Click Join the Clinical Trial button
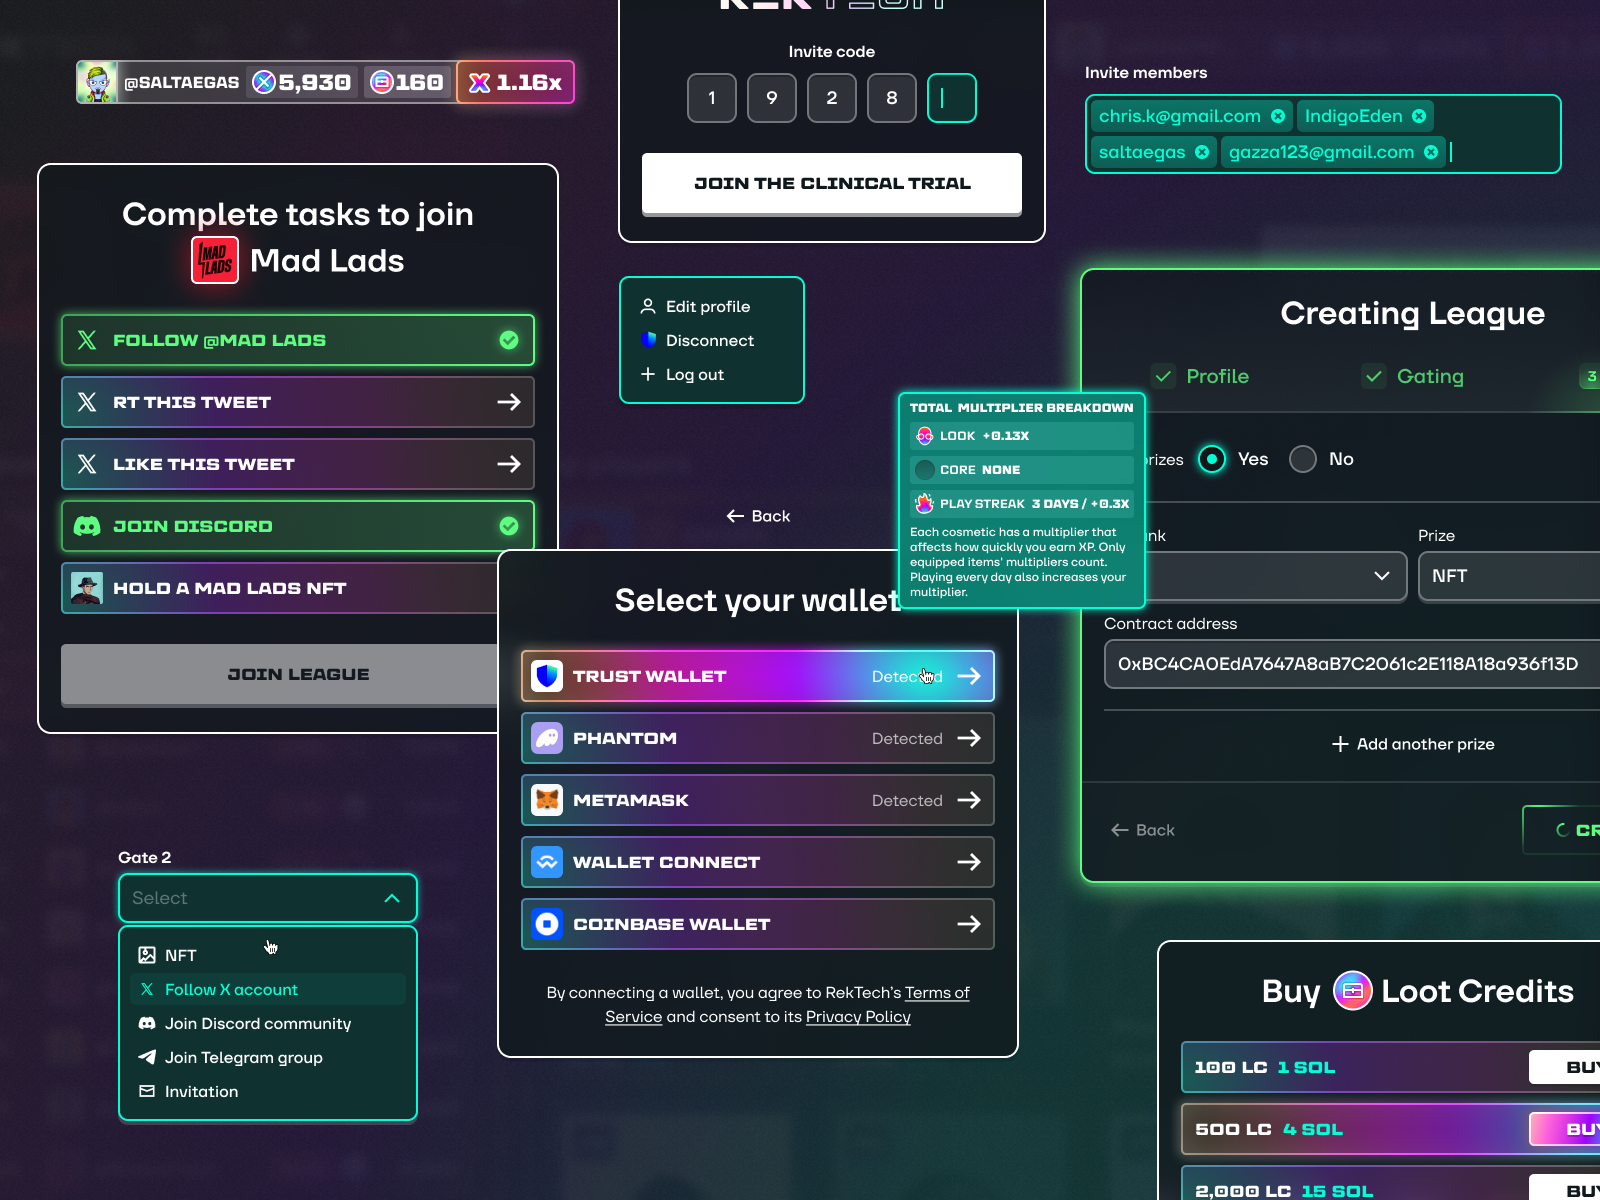1600x1200 pixels. pyautogui.click(x=832, y=183)
